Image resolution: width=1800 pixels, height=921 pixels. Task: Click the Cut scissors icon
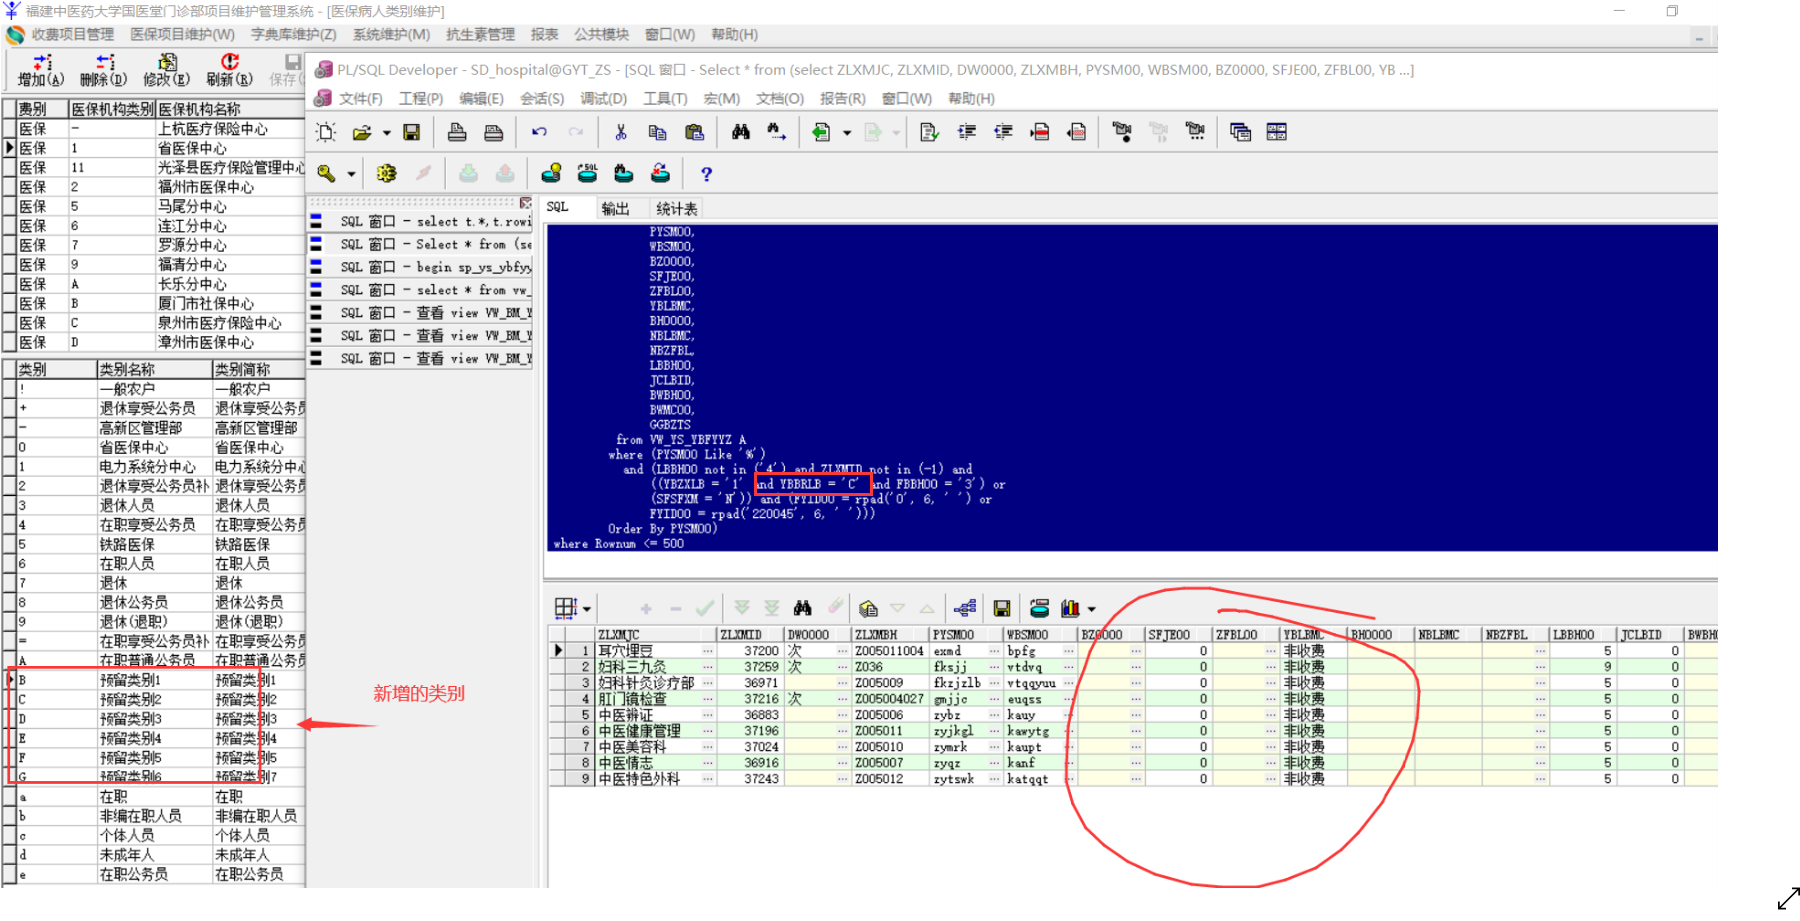620,132
